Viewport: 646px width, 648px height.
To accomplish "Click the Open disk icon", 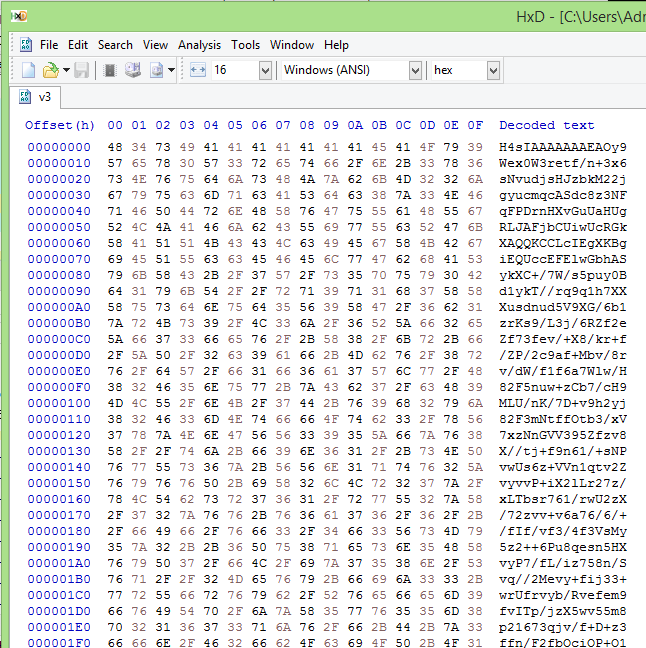I will pos(133,70).
